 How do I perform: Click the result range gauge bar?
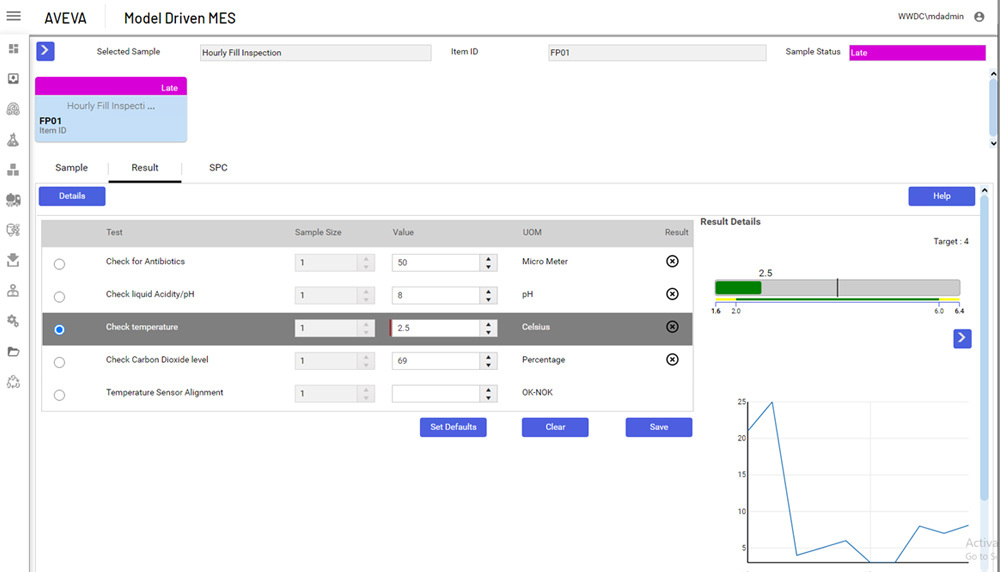tap(837, 288)
